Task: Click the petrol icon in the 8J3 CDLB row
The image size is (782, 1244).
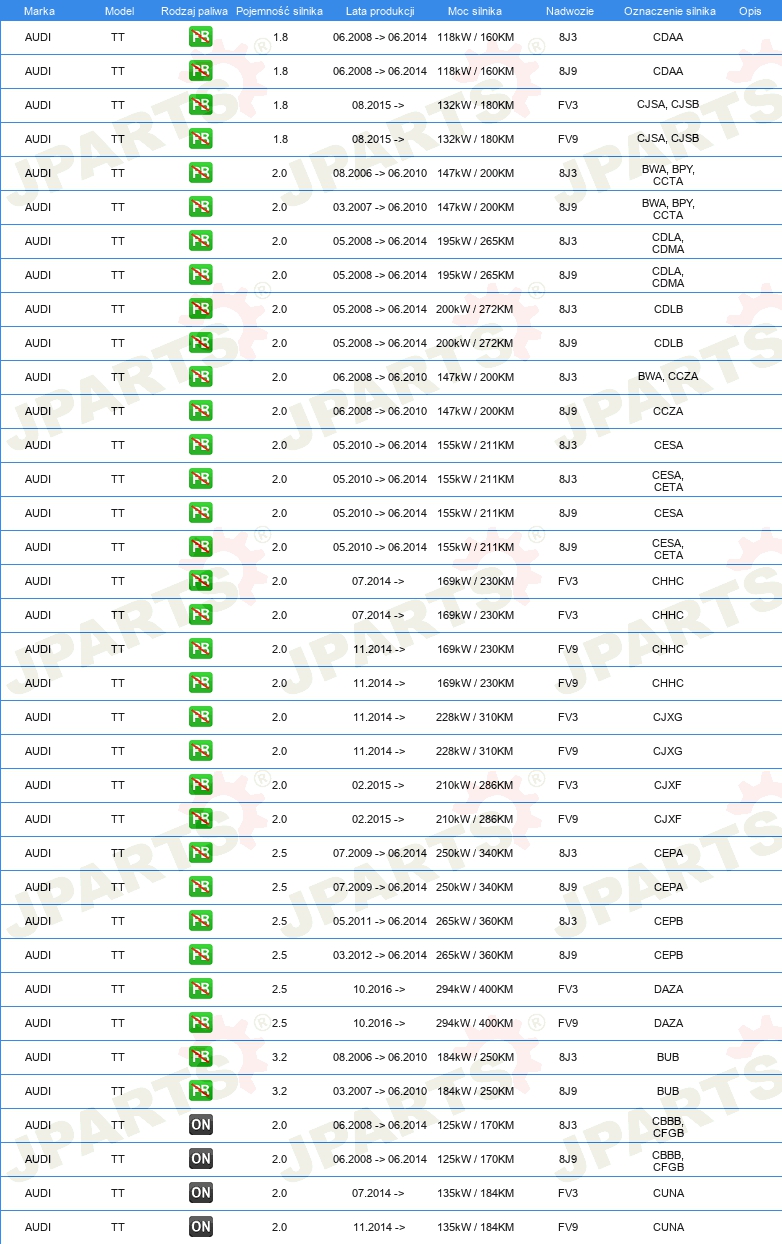Action: pos(201,309)
